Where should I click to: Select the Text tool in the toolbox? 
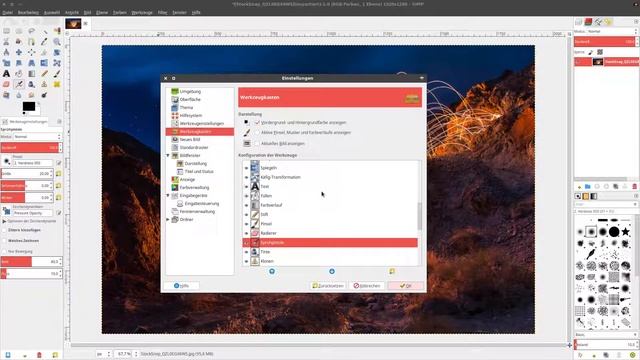pos(6,74)
